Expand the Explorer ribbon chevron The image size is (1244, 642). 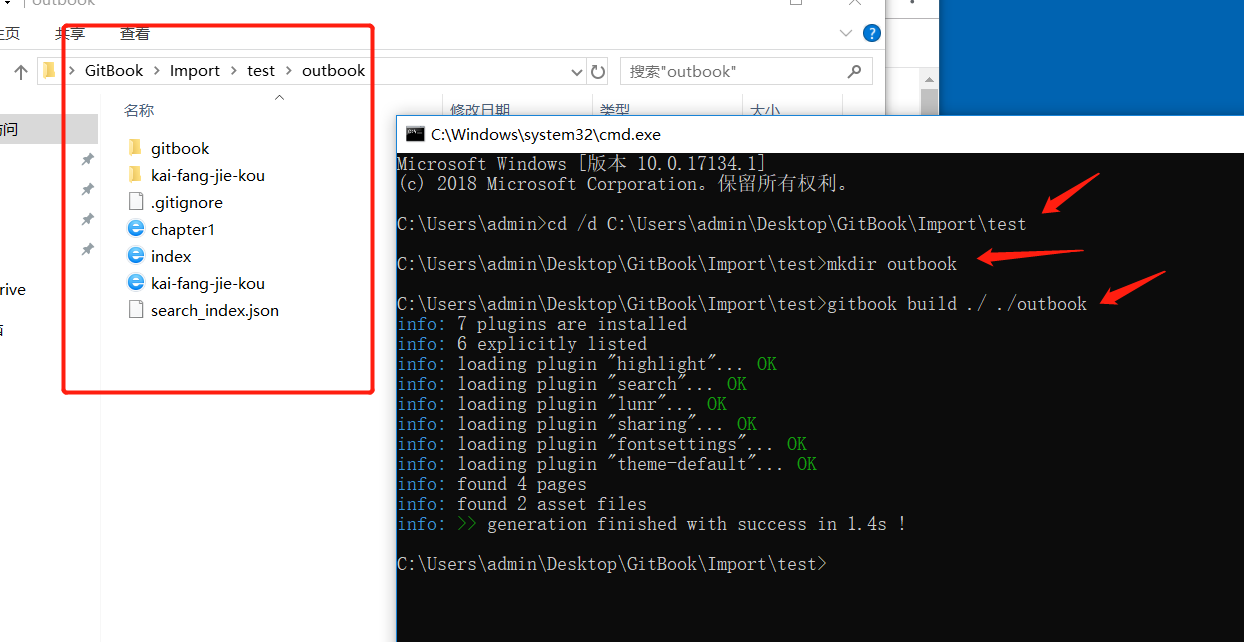tap(846, 33)
